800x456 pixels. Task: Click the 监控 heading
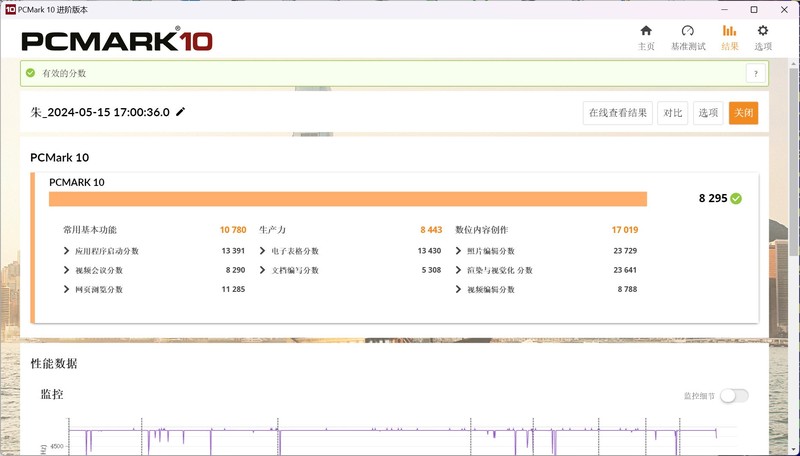[x=52, y=394]
